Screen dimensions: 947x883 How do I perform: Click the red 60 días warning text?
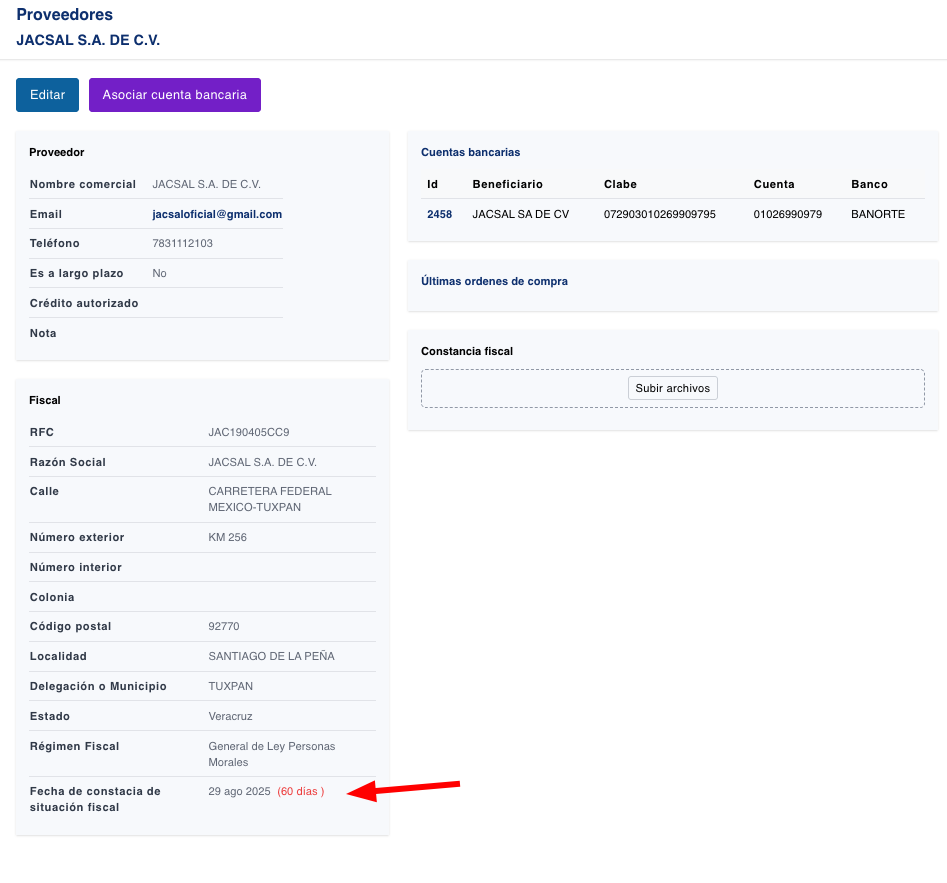coord(300,791)
